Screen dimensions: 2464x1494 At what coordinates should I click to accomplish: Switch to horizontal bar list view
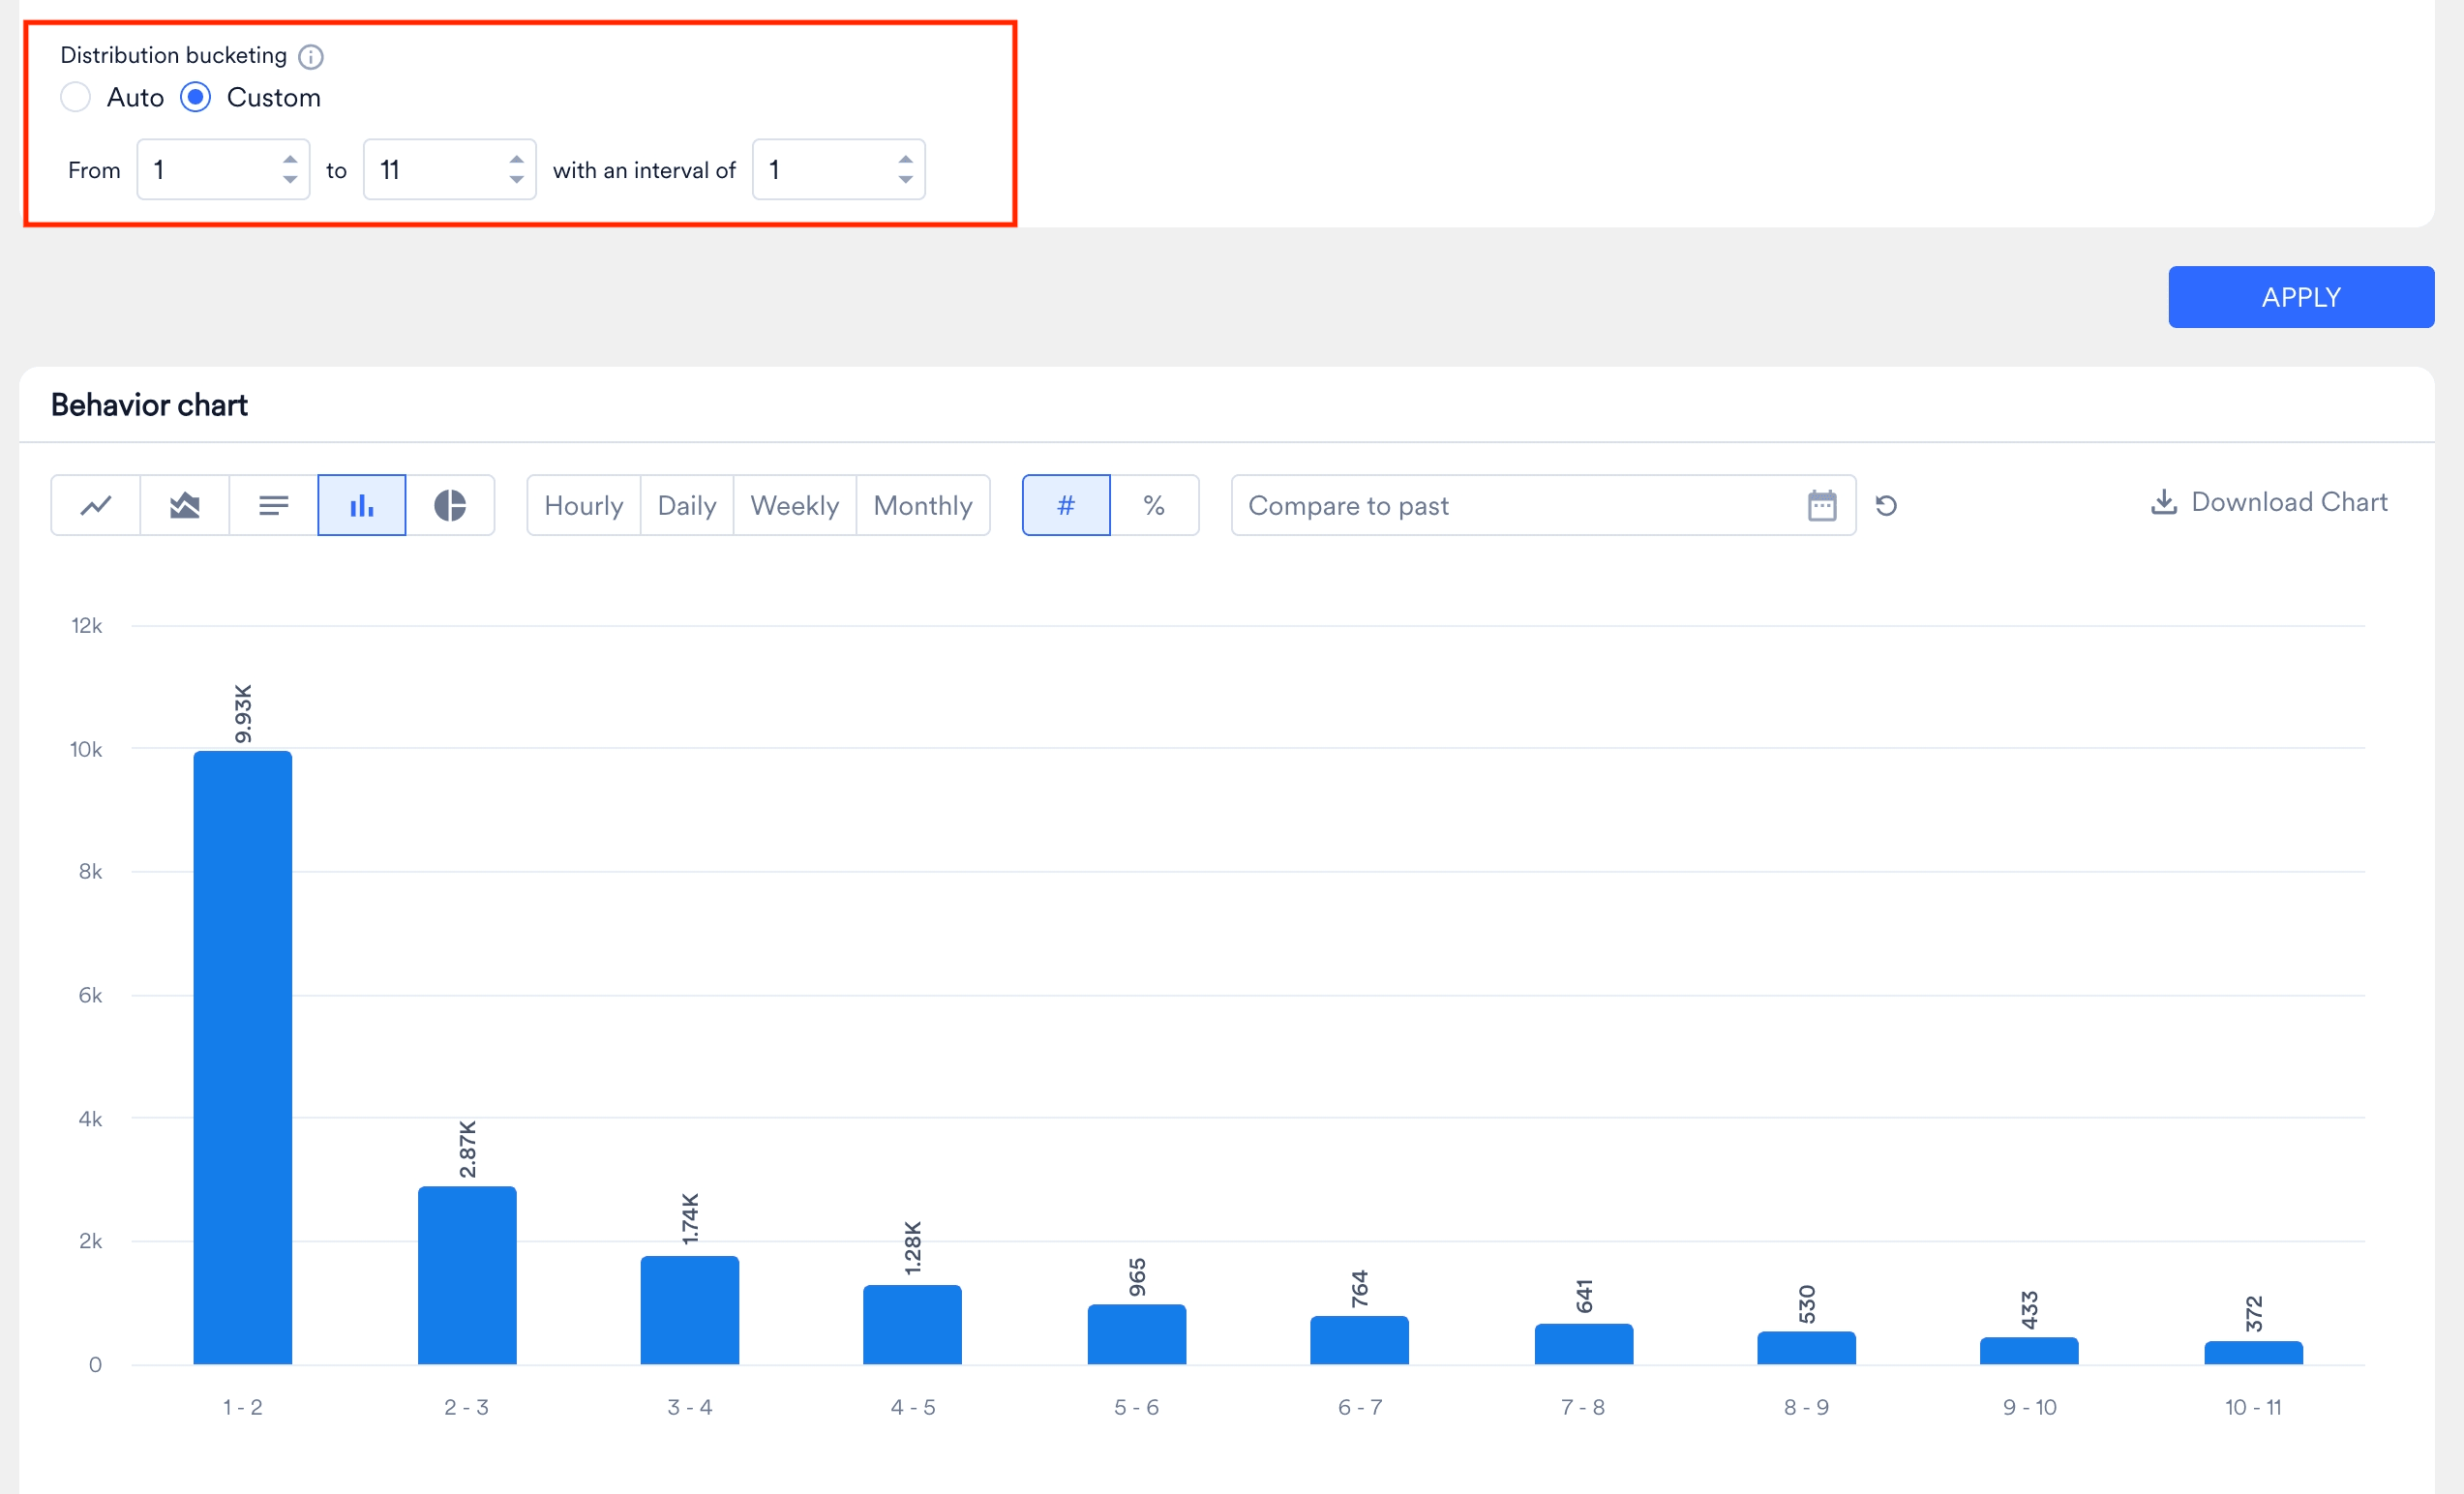[273, 505]
